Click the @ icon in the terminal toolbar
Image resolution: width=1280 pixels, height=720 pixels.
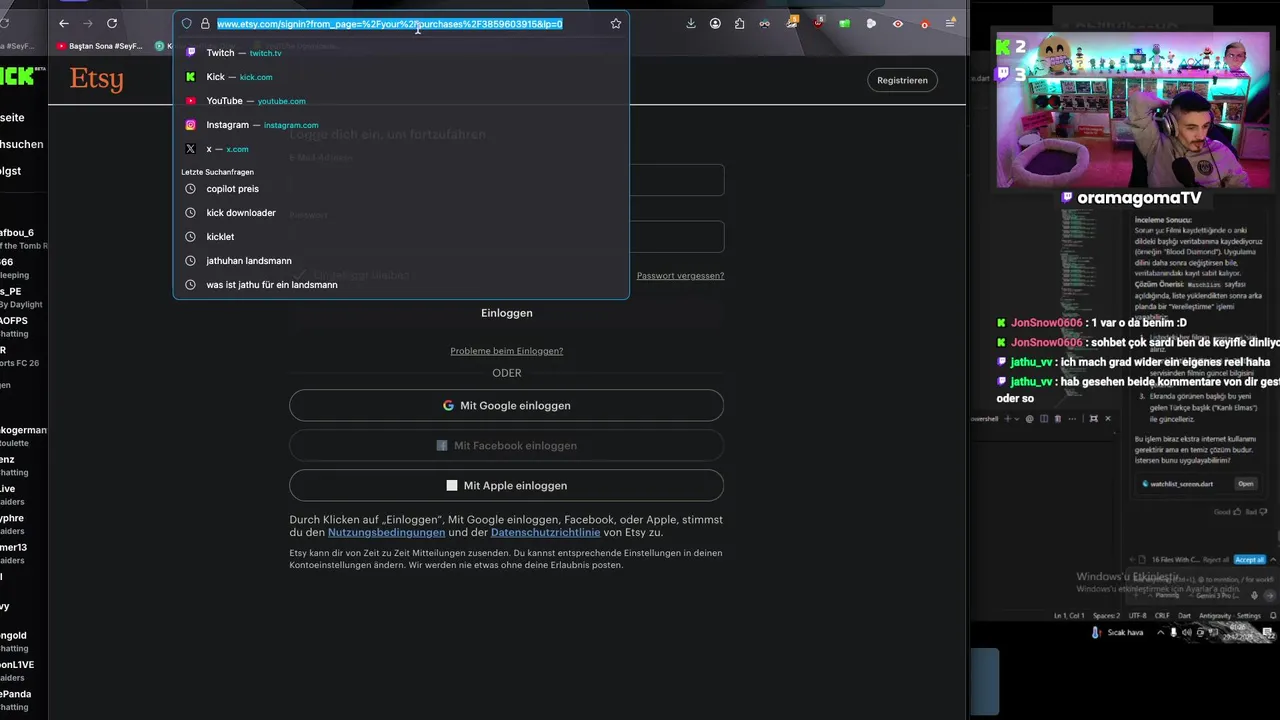tap(1029, 419)
